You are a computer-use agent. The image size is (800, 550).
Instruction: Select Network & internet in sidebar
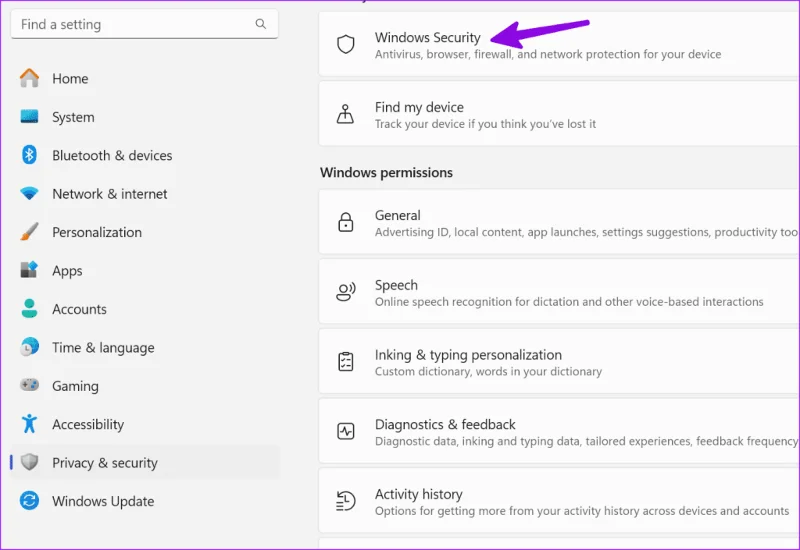[110, 194]
